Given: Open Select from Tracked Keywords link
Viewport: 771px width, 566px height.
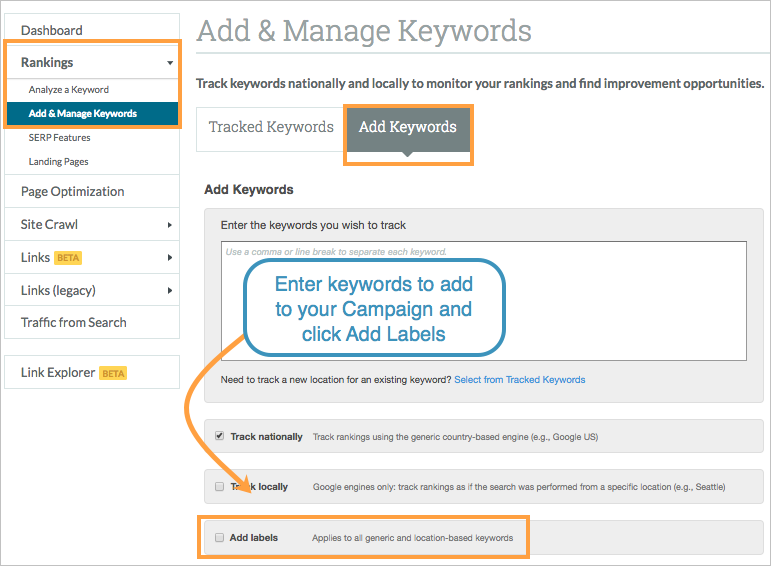Looking at the screenshot, I should pyautogui.click(x=520, y=380).
